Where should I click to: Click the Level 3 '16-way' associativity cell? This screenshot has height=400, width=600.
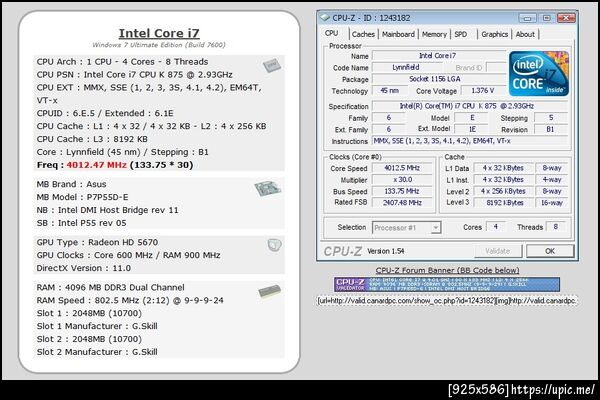(552, 202)
